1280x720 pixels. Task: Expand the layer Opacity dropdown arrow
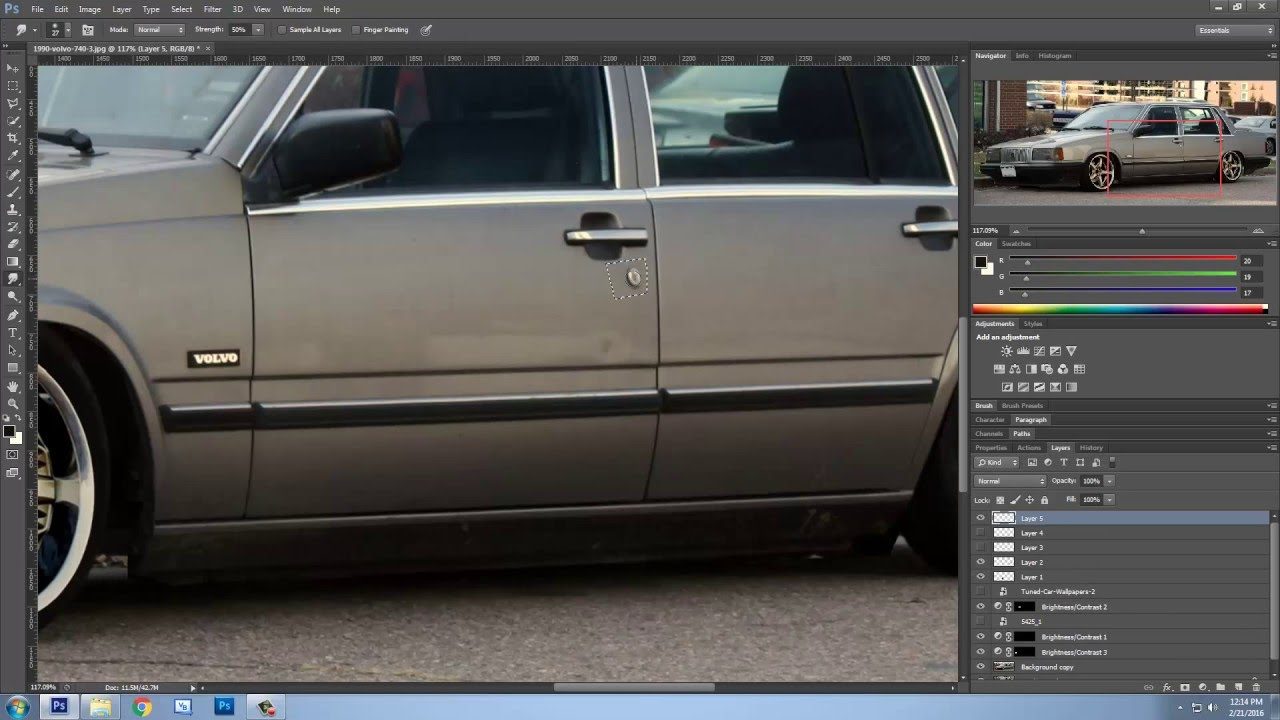click(x=1109, y=481)
